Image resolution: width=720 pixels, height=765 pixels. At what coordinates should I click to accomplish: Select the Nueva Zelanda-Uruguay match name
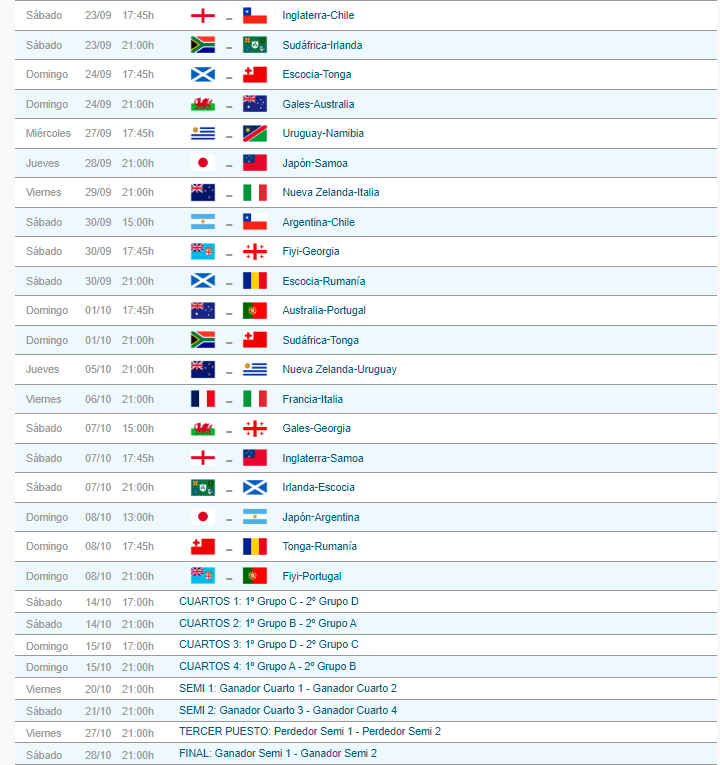pyautogui.click(x=339, y=370)
